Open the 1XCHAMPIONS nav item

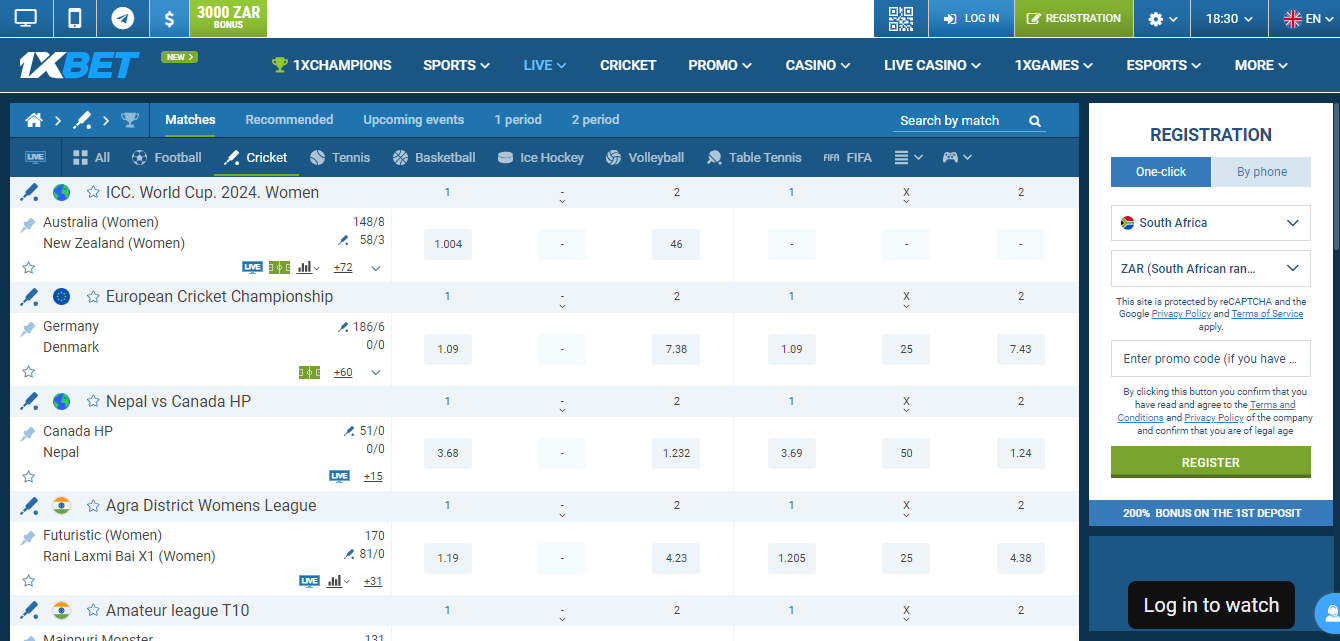click(x=331, y=65)
